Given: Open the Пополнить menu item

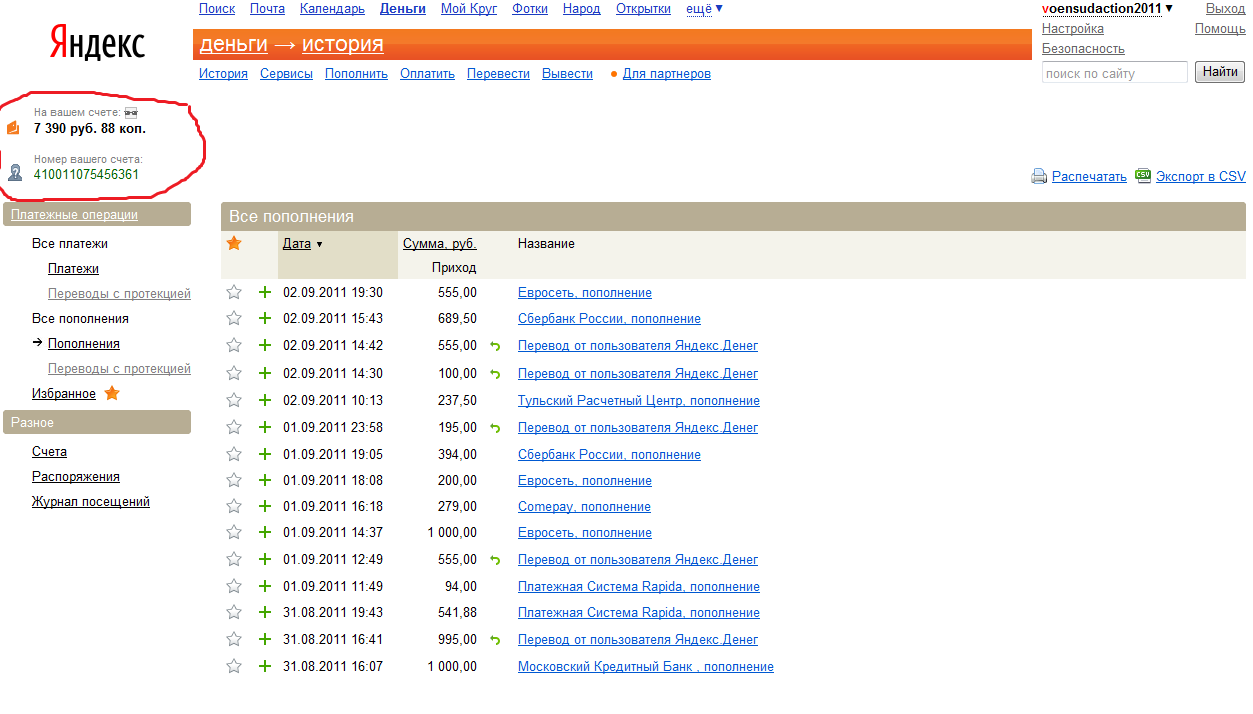Looking at the screenshot, I should 356,73.
